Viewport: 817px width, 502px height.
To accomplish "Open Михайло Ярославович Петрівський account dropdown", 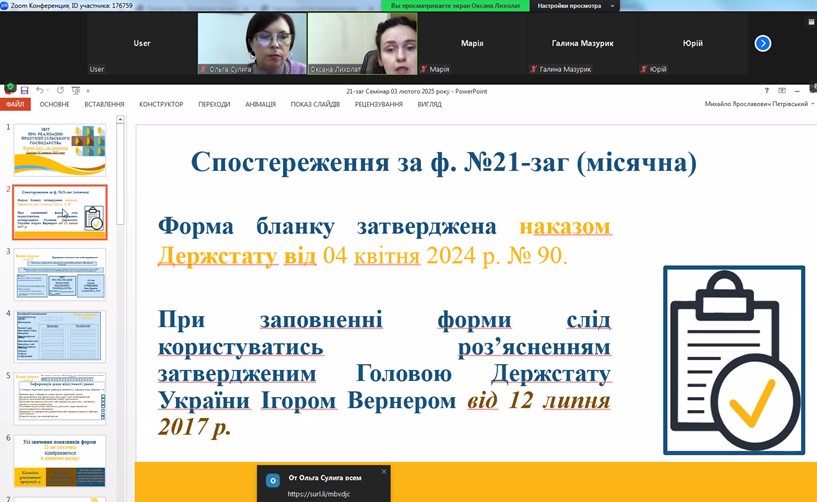I will point(759,104).
